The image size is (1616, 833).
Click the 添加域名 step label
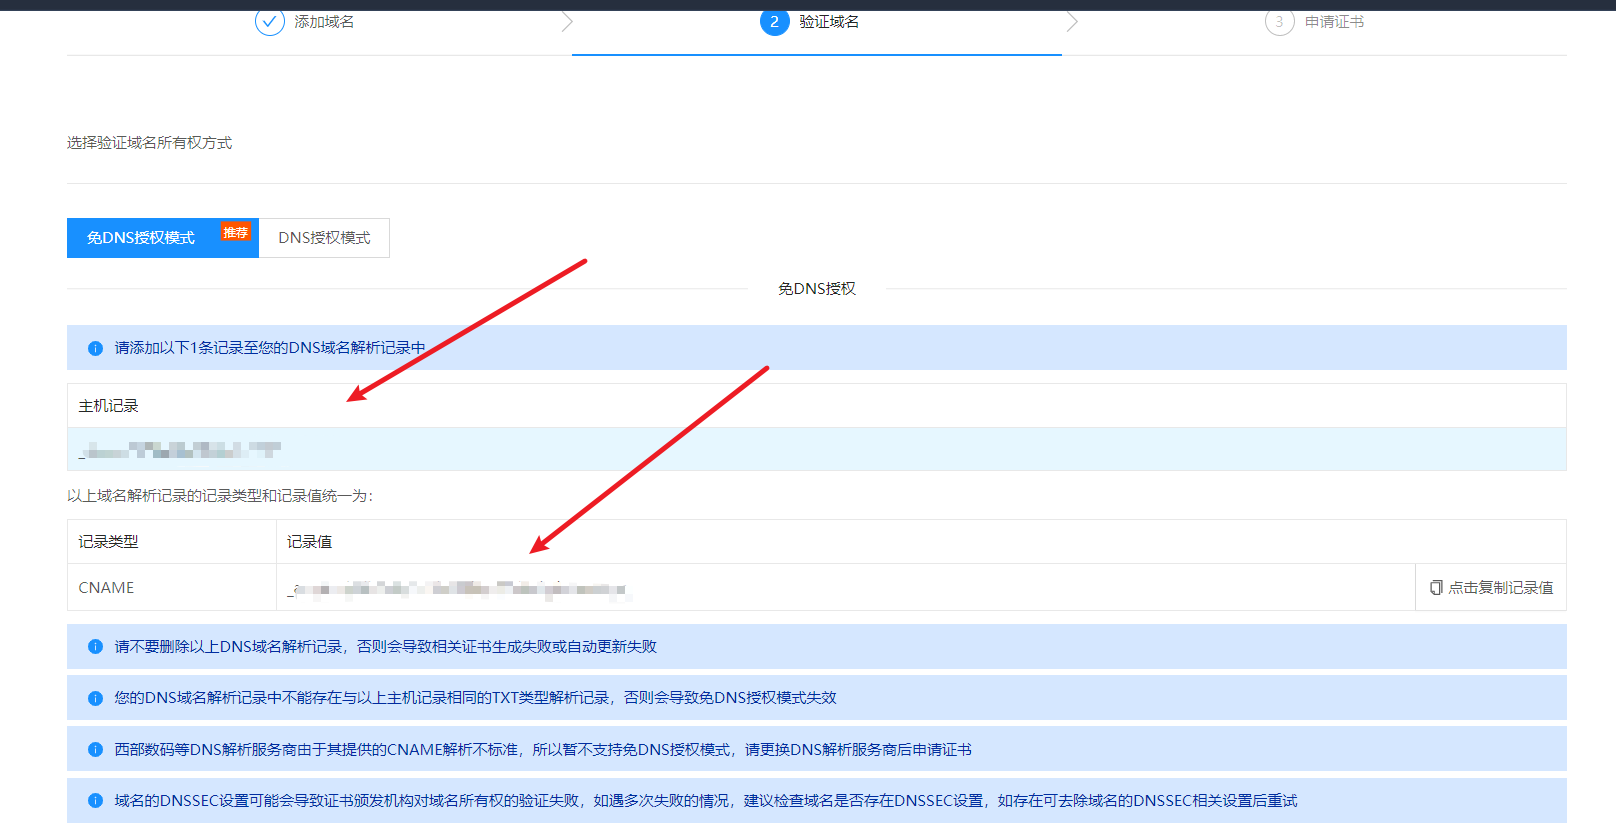click(324, 22)
